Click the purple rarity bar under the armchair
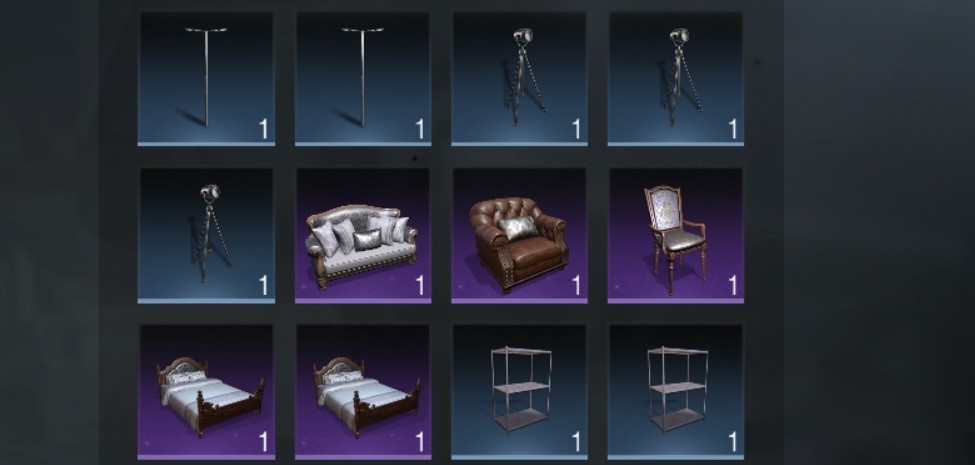Image resolution: width=975 pixels, height=465 pixels. [519, 301]
